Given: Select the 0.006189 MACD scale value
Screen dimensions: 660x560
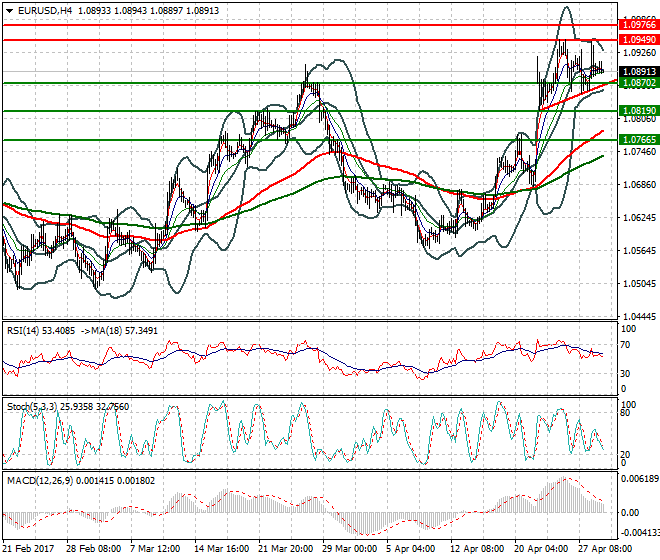Looking at the screenshot, I should point(640,479).
